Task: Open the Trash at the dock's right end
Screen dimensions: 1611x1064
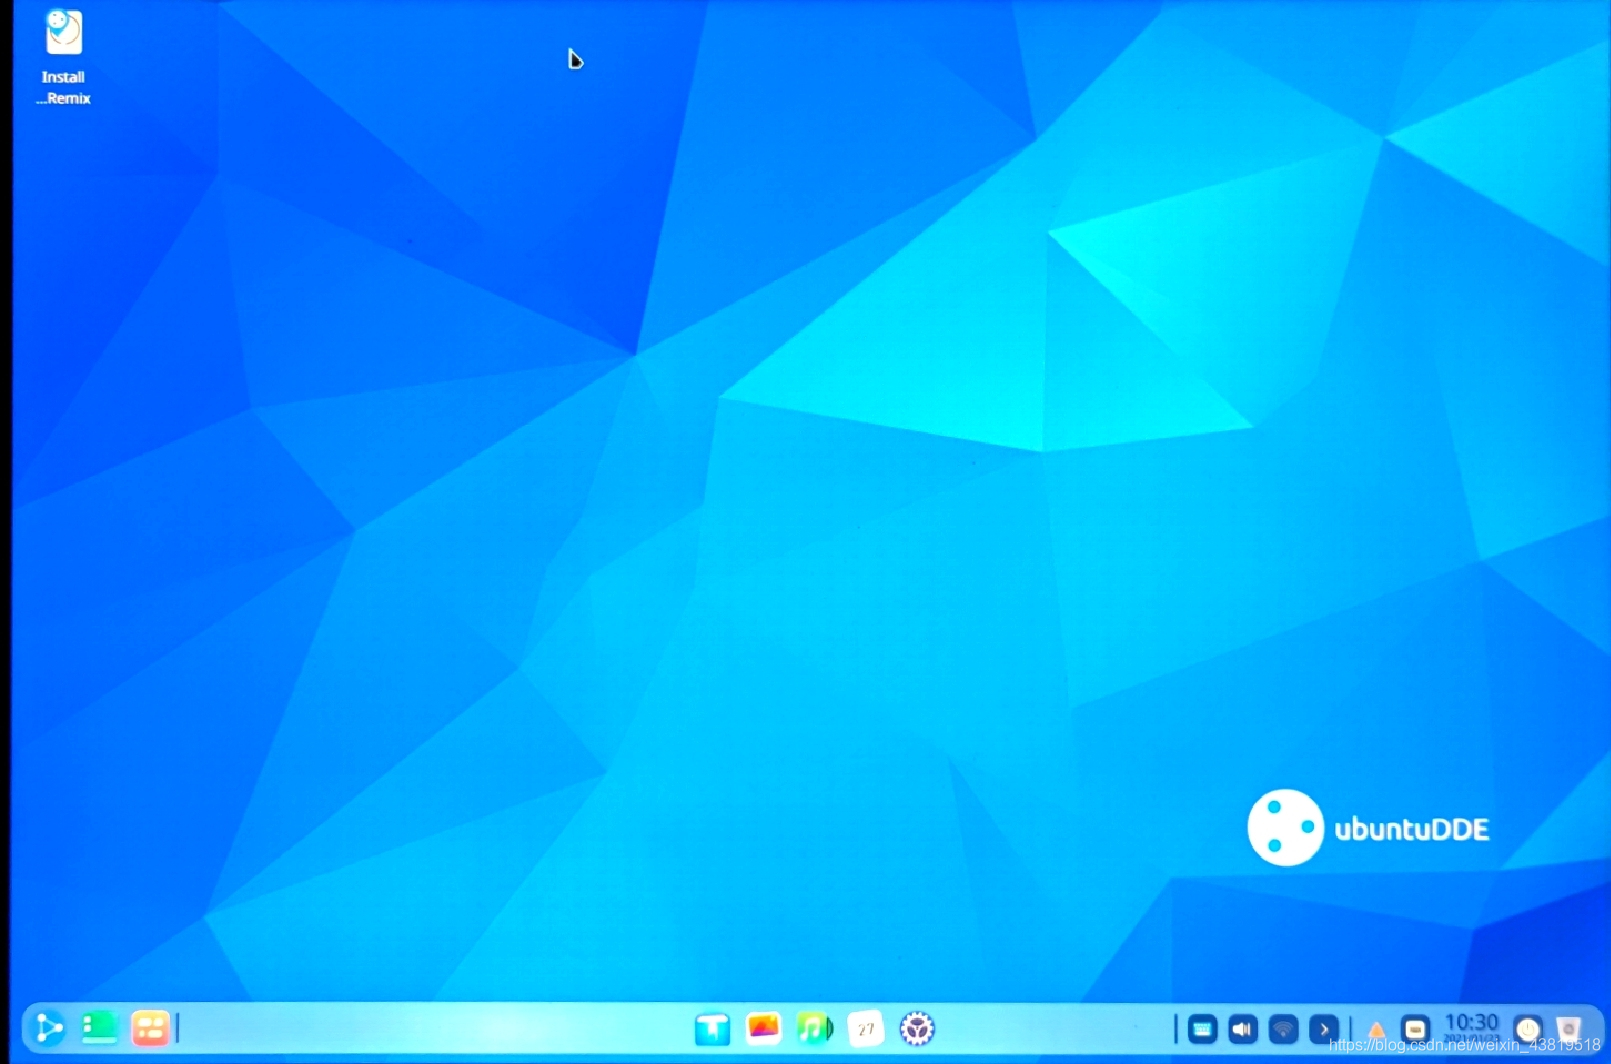Action: click(1570, 1030)
